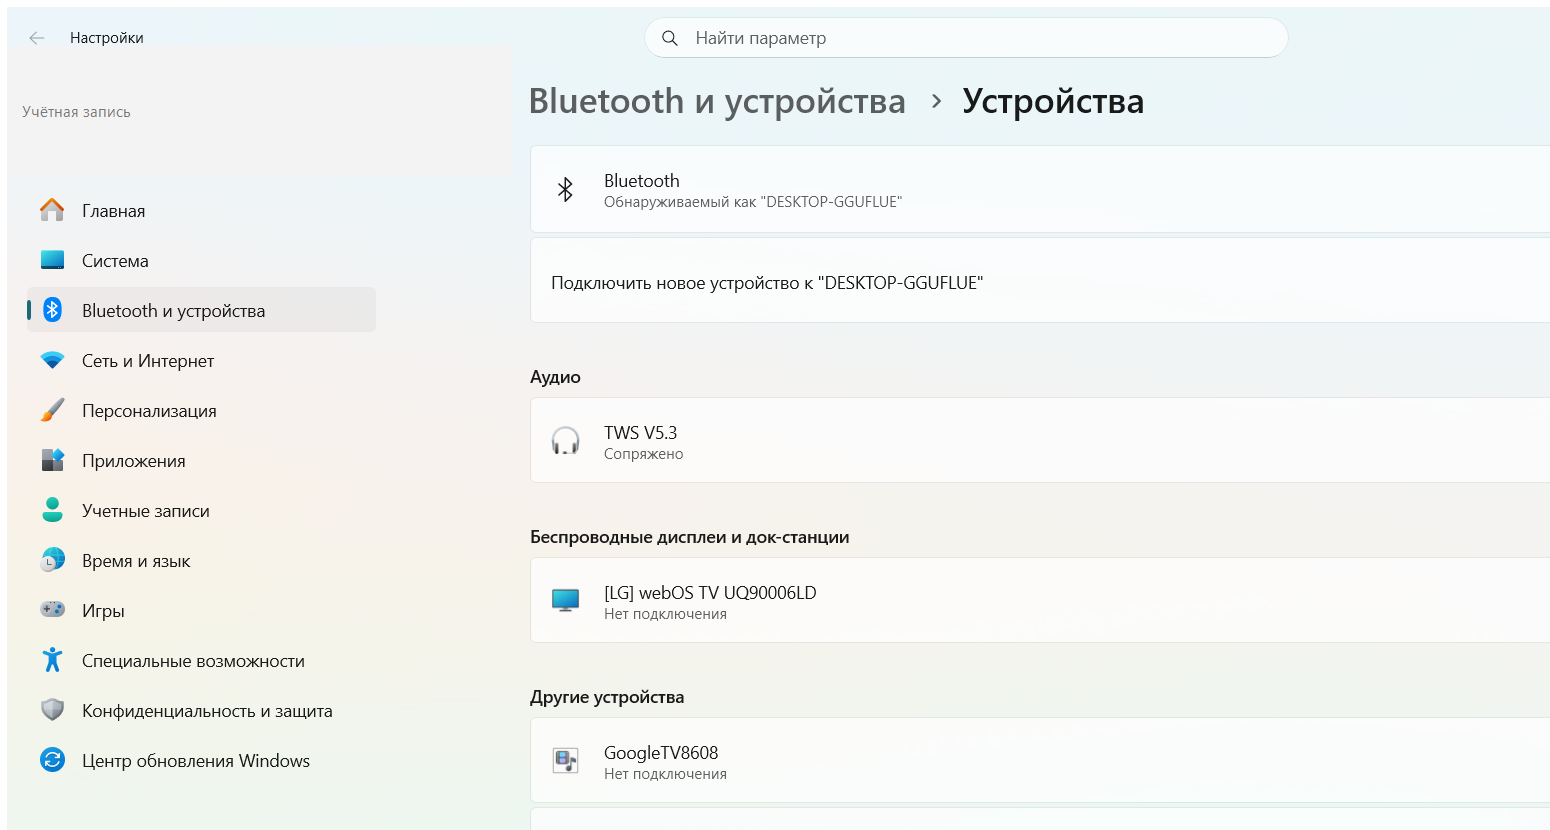
Task: Click the Другие устройства heading
Action: click(x=607, y=697)
